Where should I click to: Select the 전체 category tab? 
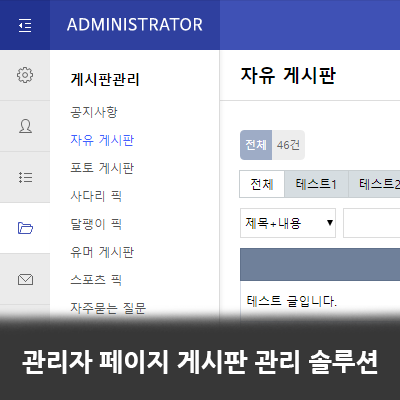click(262, 184)
